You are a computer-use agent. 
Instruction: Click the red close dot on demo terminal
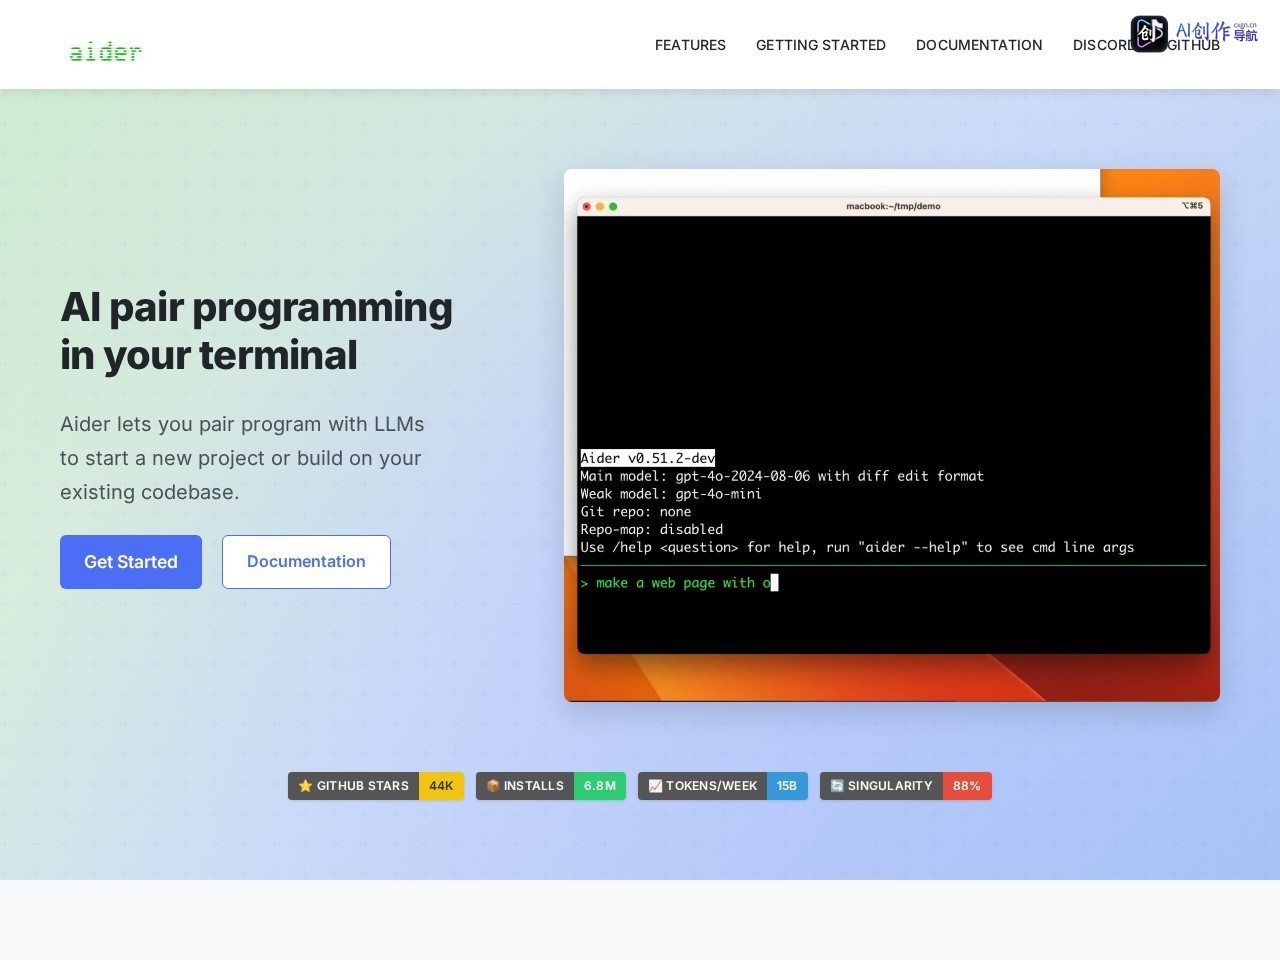tap(587, 206)
